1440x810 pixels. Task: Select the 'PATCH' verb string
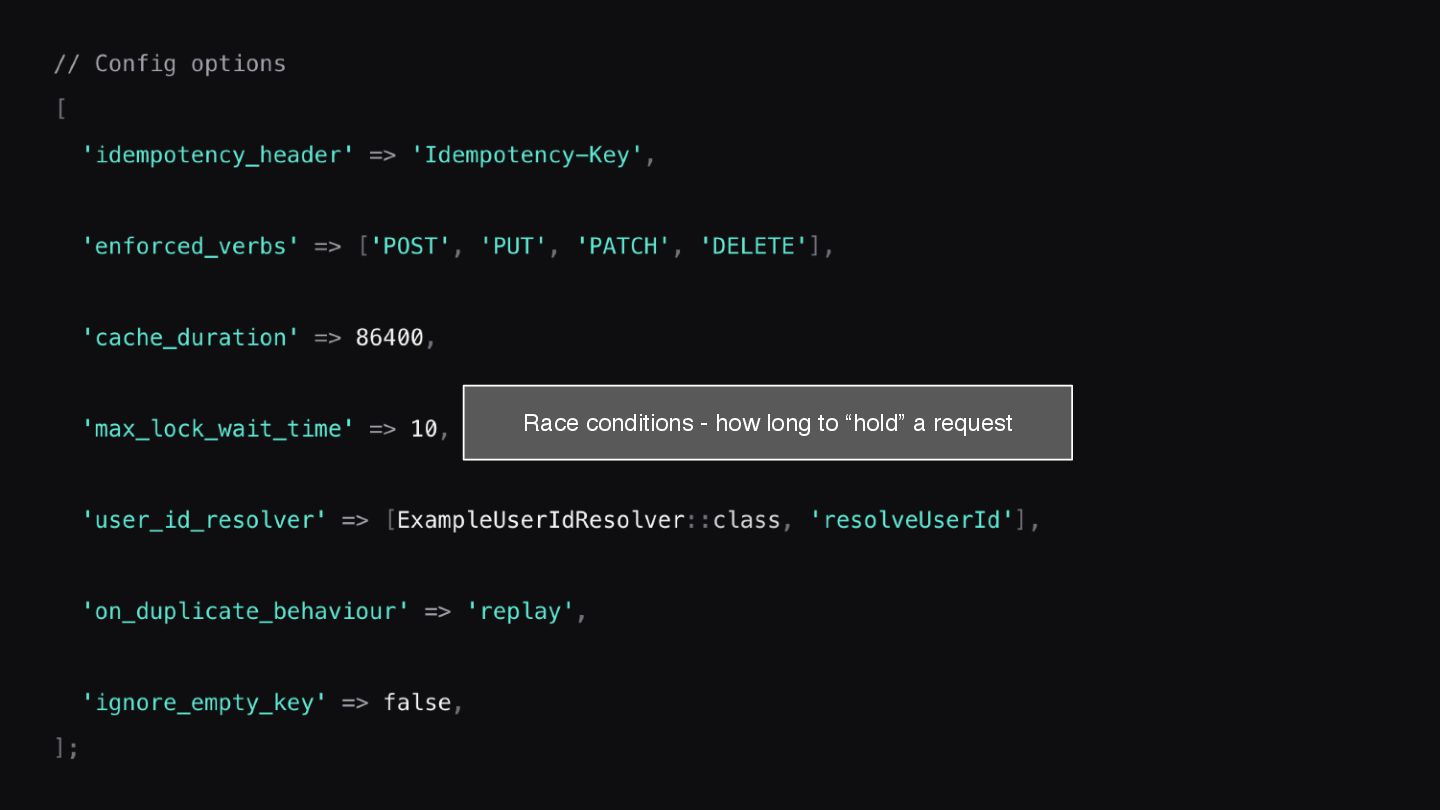[x=623, y=247]
